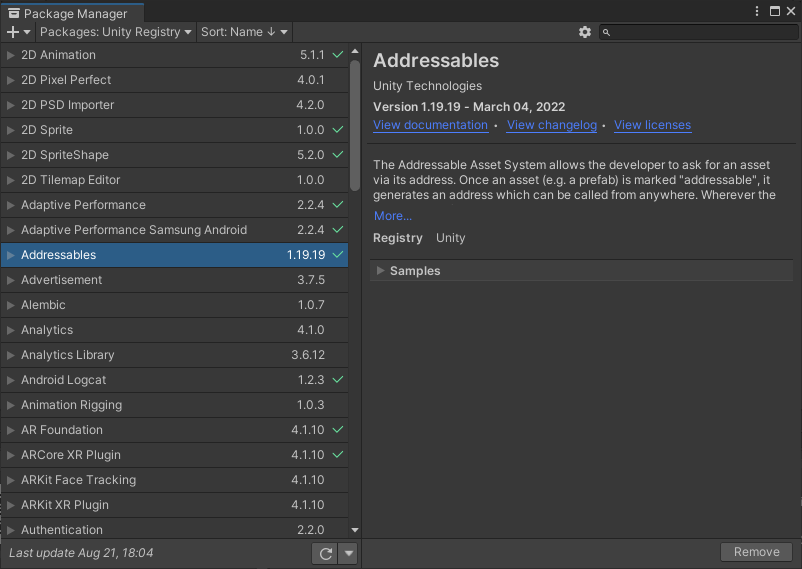Click the Registry Unity label
This screenshot has height=569, width=802.
(x=419, y=238)
